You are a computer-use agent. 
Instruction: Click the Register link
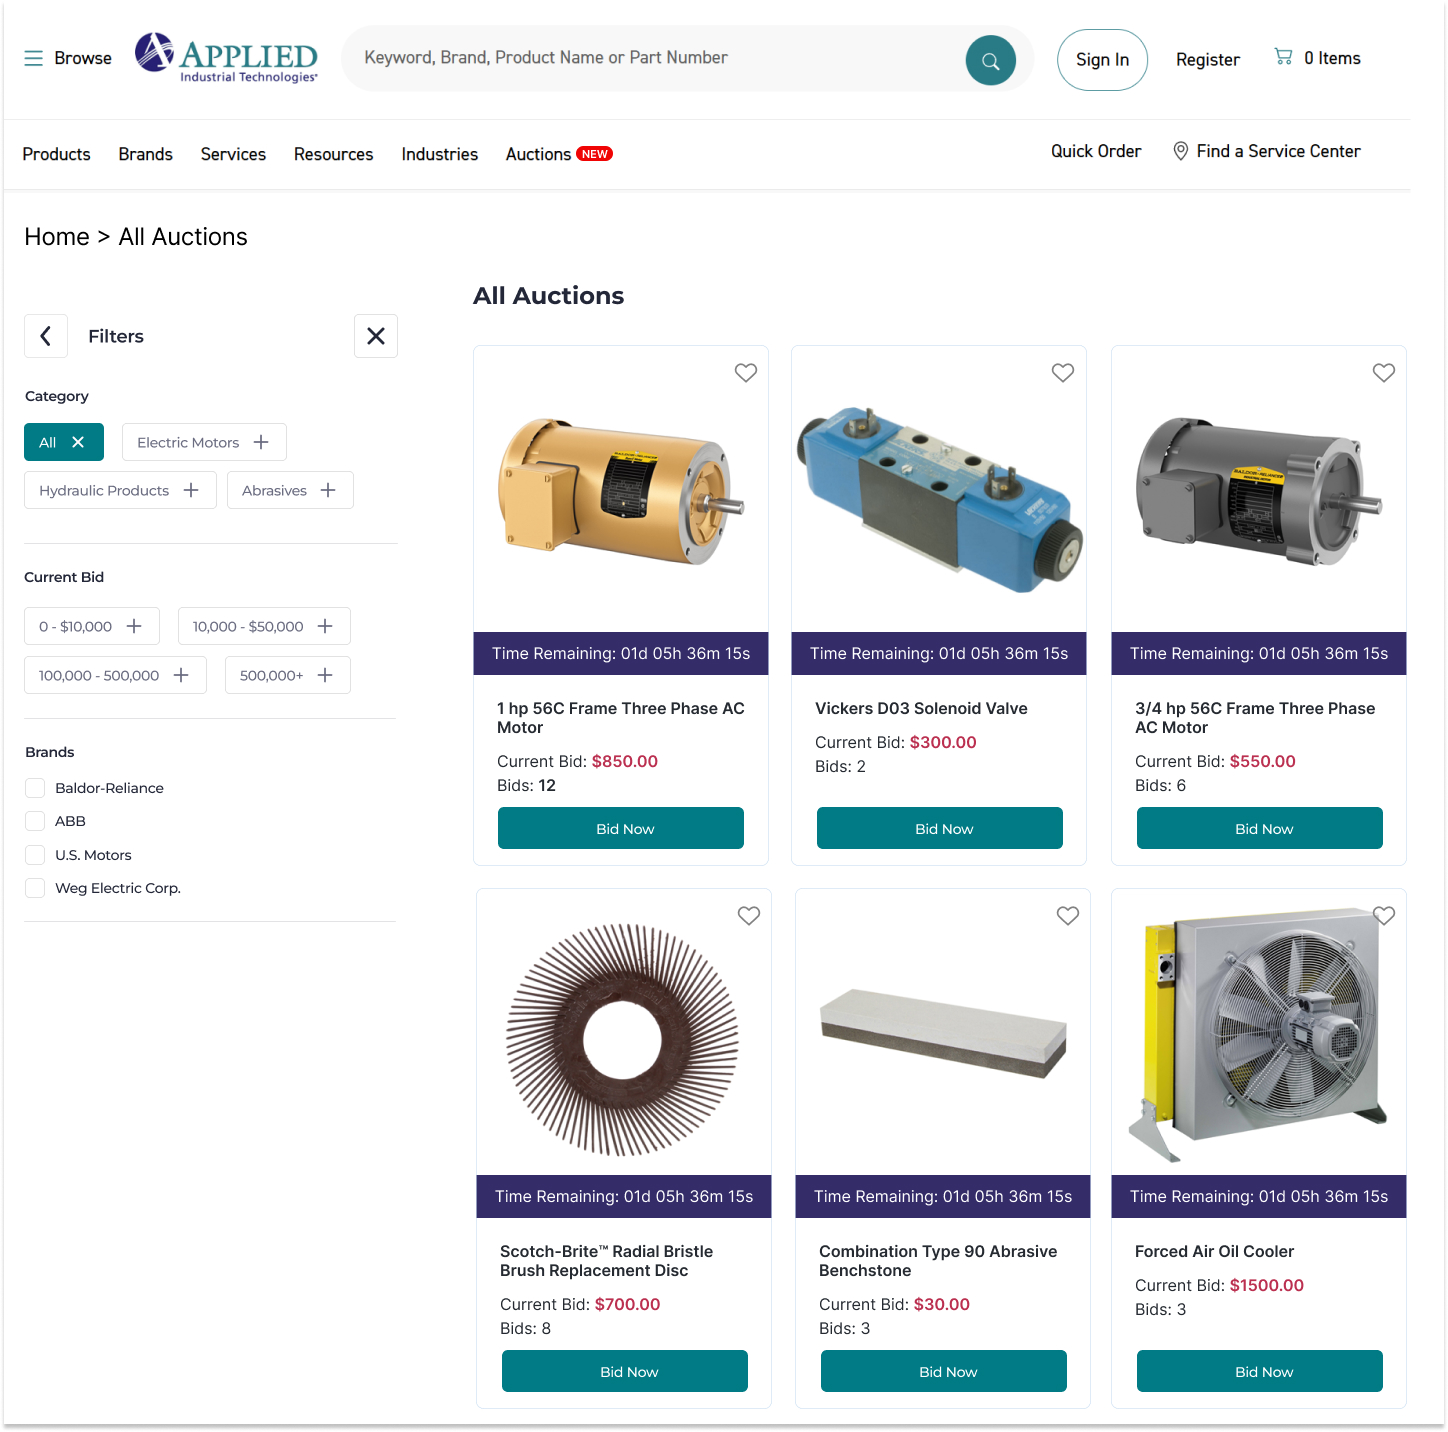click(x=1208, y=60)
